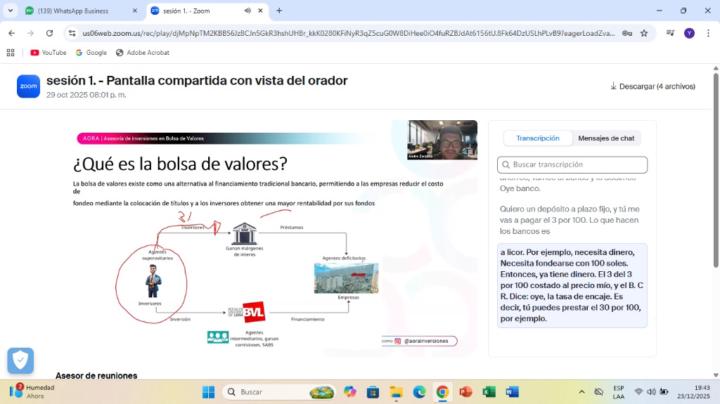Open the YouTube bookmark
Viewport: 720px width, 404px height.
point(48,53)
